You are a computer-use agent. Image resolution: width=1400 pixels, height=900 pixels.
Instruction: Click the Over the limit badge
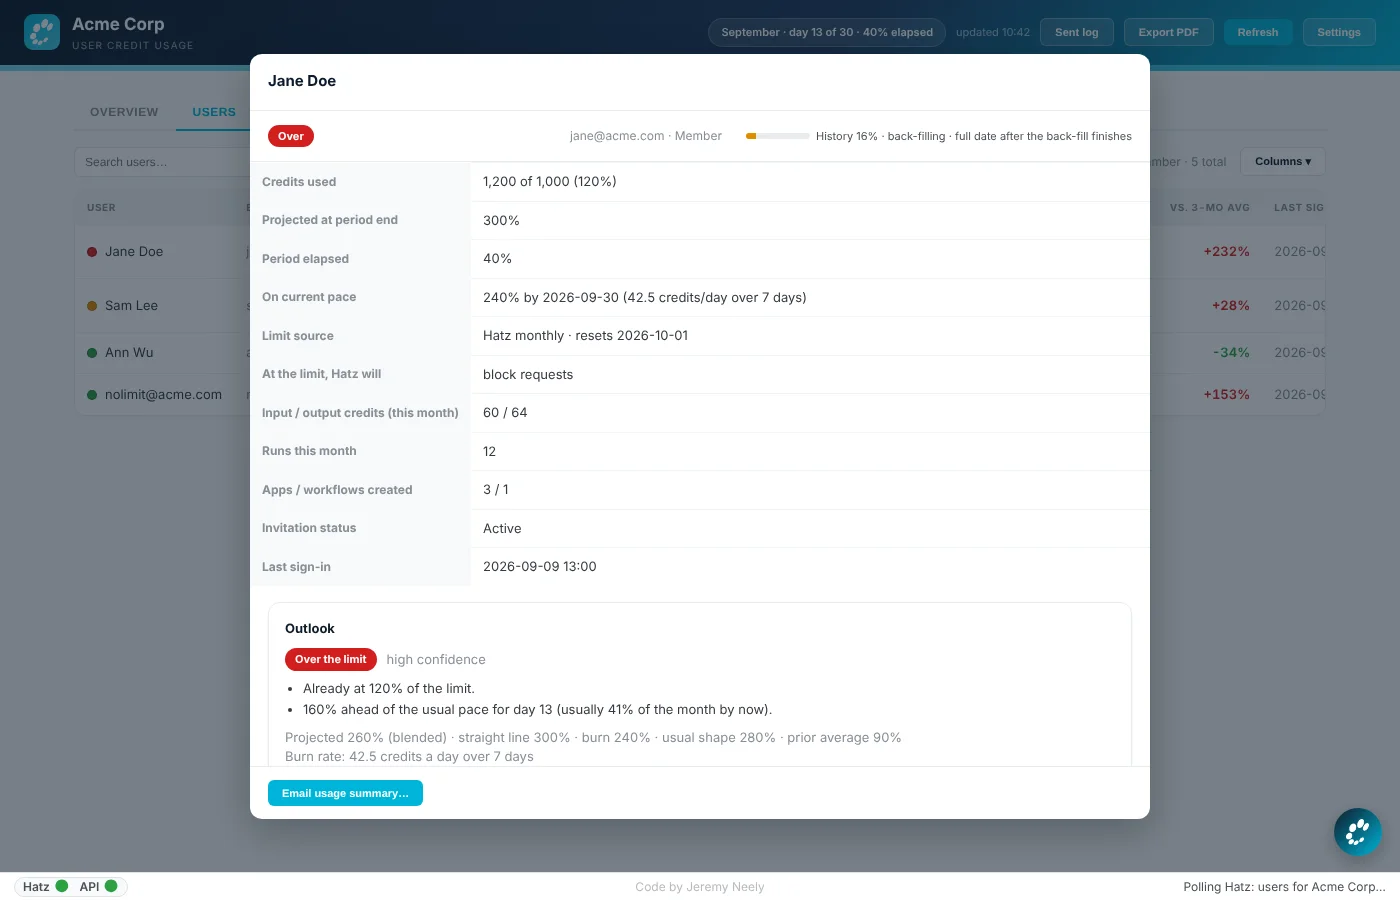coord(331,659)
